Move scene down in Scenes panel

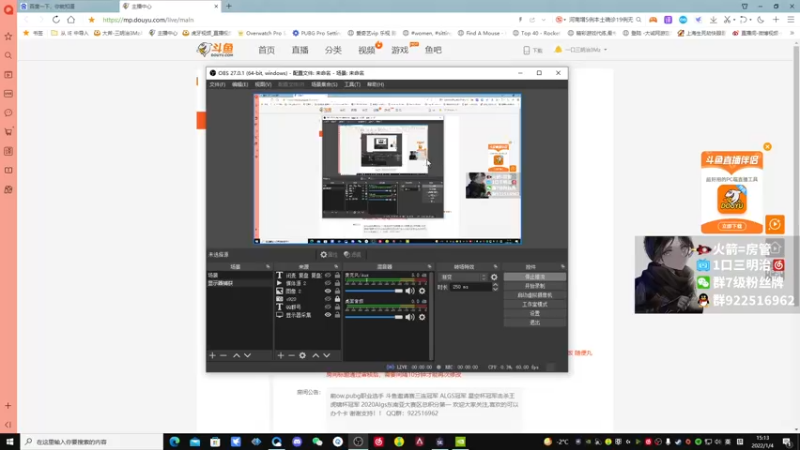[x=247, y=355]
